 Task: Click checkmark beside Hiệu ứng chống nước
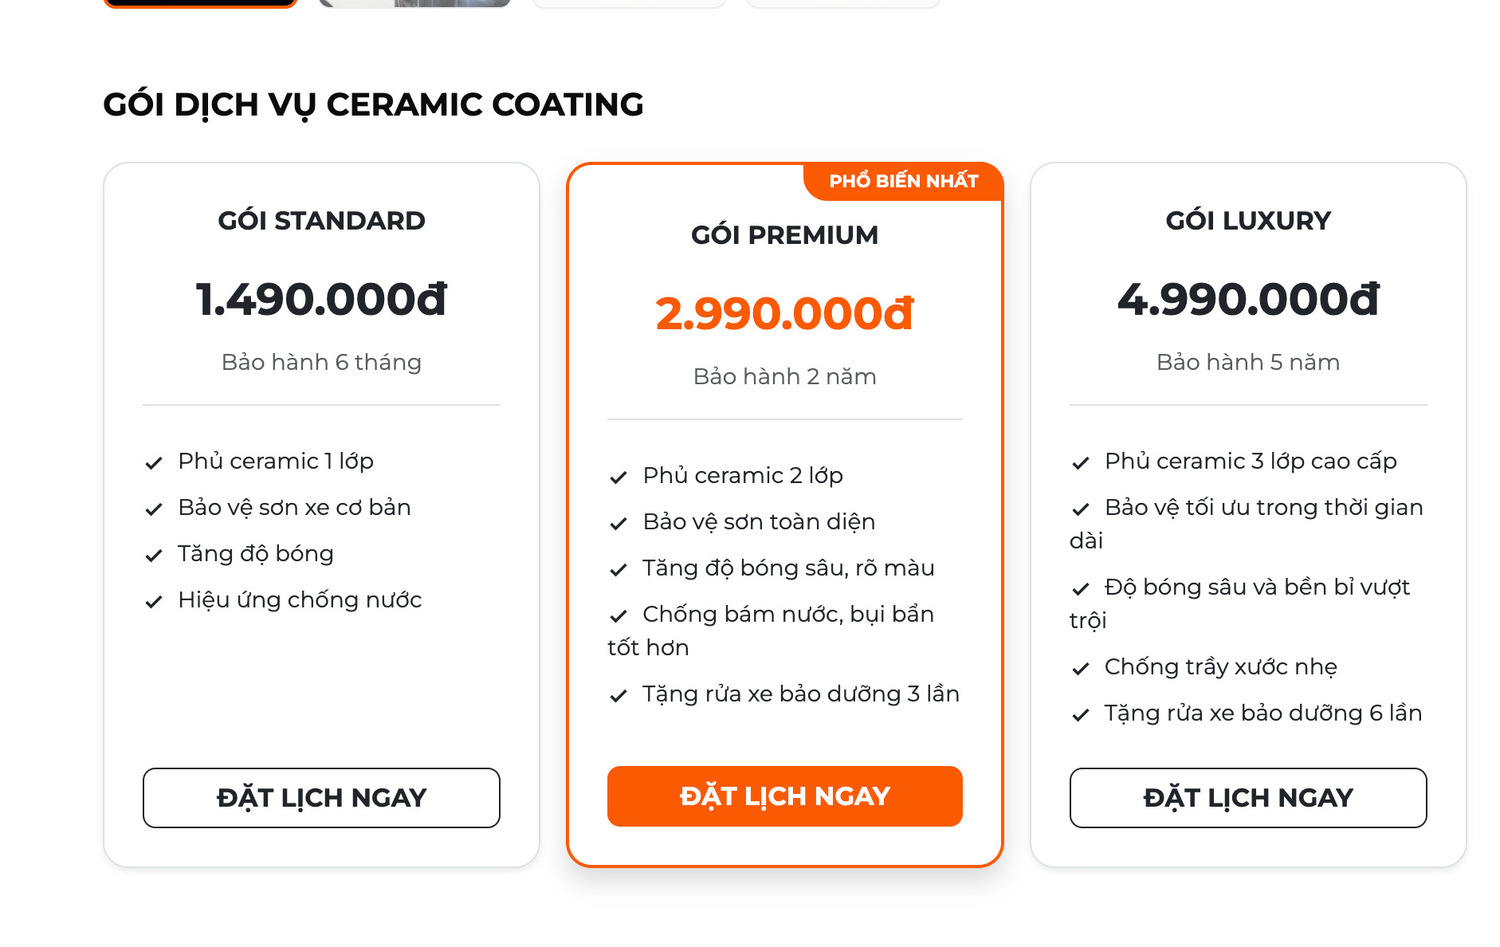pyautogui.click(x=154, y=601)
